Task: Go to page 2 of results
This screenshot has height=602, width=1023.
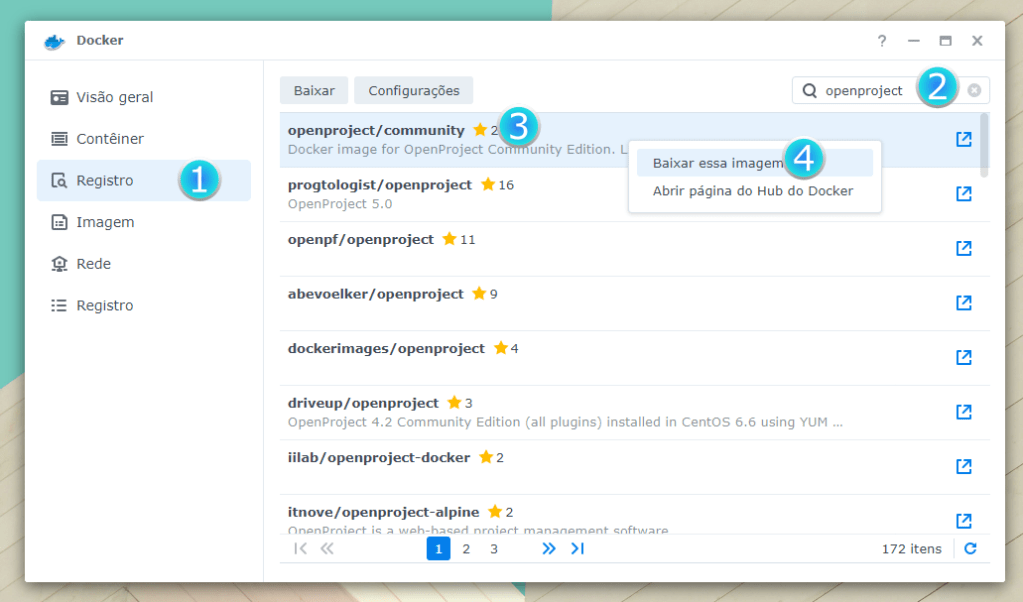Action: click(x=466, y=548)
